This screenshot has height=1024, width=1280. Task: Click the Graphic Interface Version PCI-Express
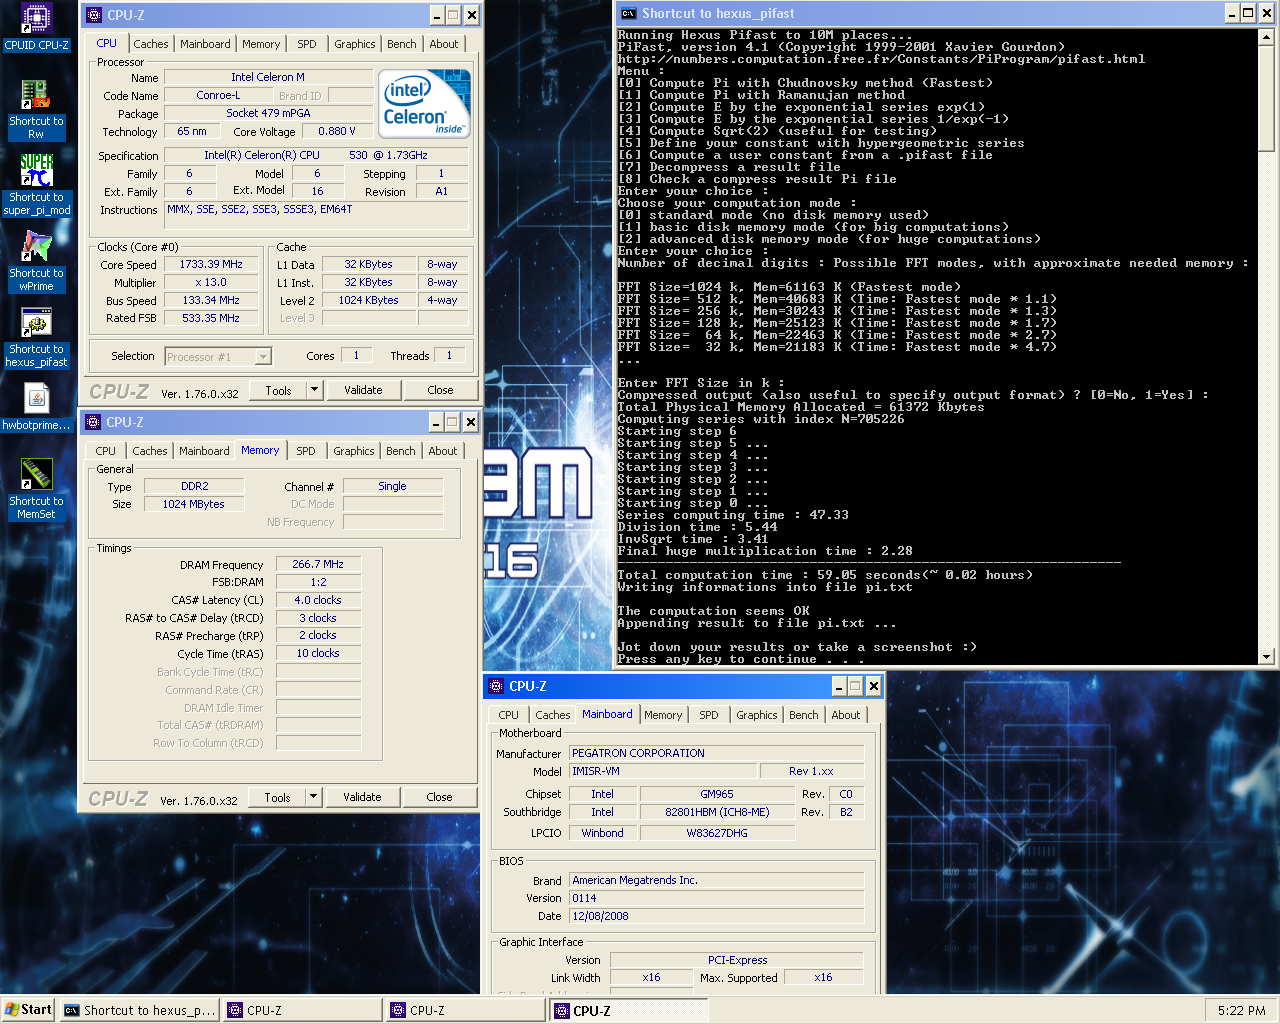tap(737, 960)
